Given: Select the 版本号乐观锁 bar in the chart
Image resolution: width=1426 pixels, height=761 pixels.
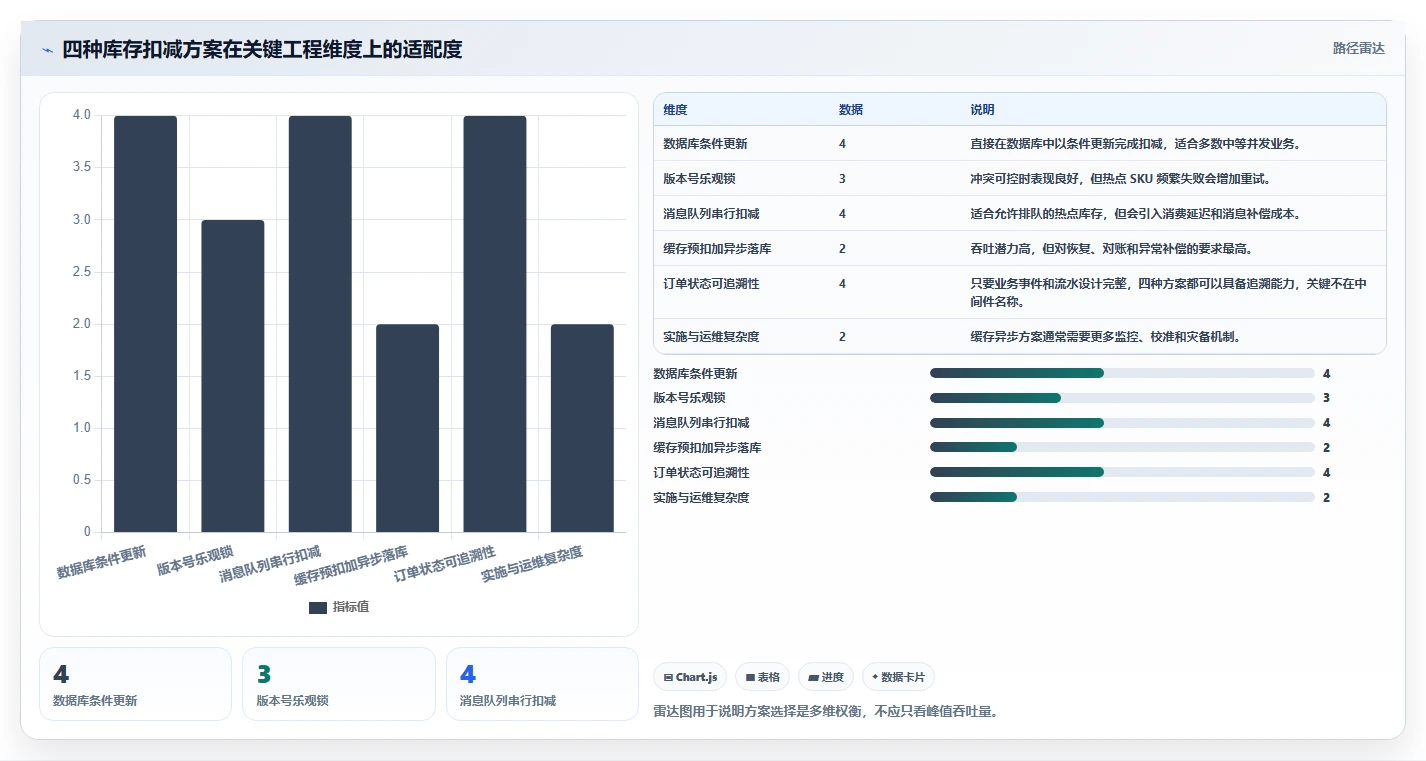Looking at the screenshot, I should click(x=233, y=376).
